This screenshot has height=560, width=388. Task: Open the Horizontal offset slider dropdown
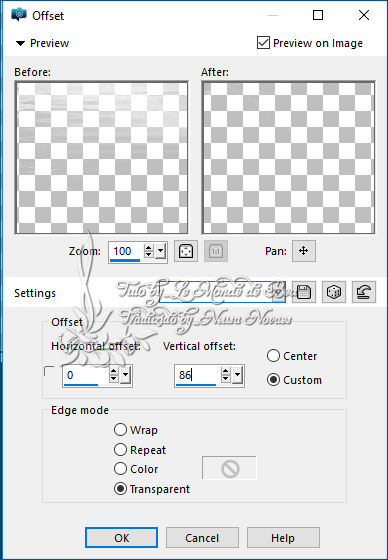tap(125, 375)
